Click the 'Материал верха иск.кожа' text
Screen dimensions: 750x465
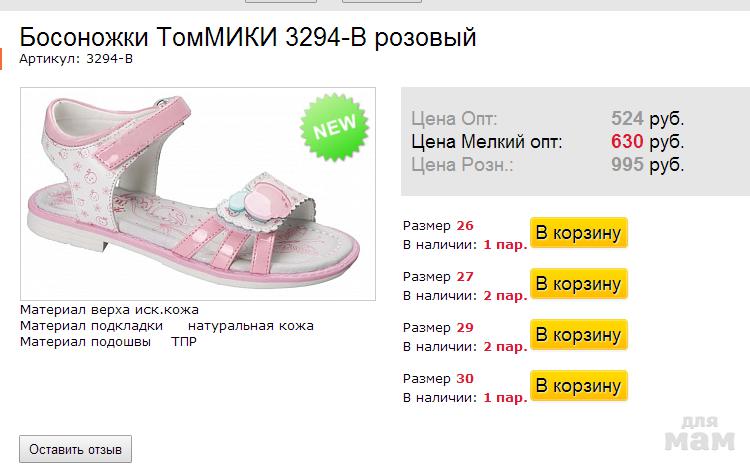109,310
